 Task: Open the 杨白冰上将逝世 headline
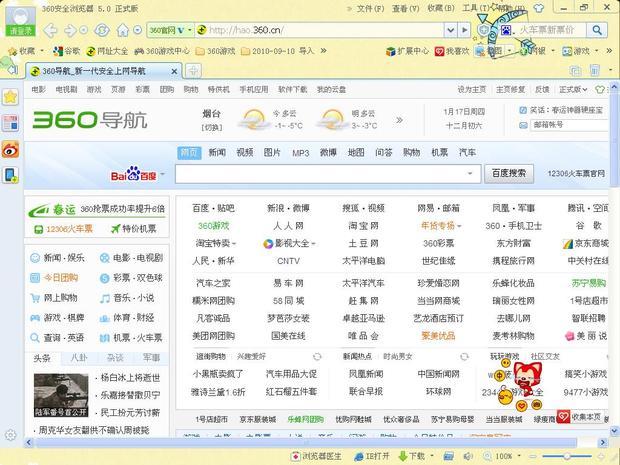[x=130, y=378]
